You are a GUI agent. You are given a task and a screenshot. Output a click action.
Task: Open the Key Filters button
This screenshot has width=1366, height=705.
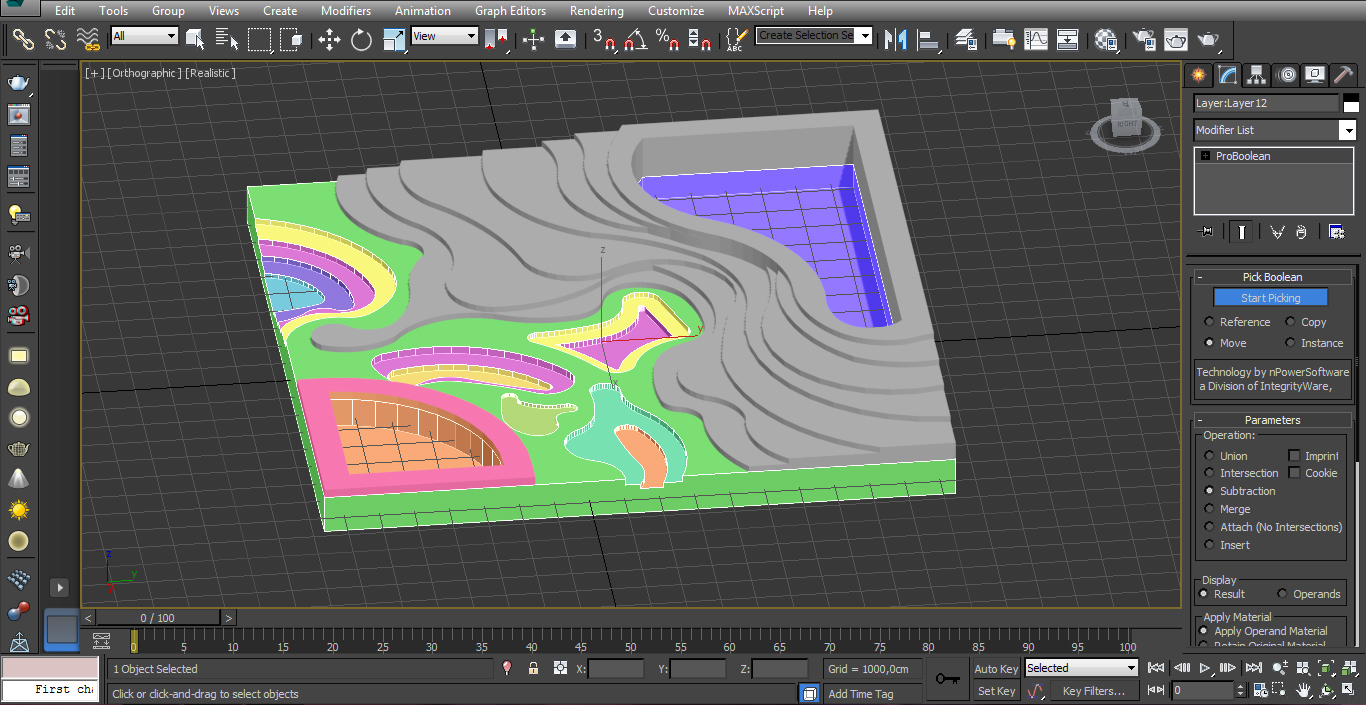coord(1094,691)
